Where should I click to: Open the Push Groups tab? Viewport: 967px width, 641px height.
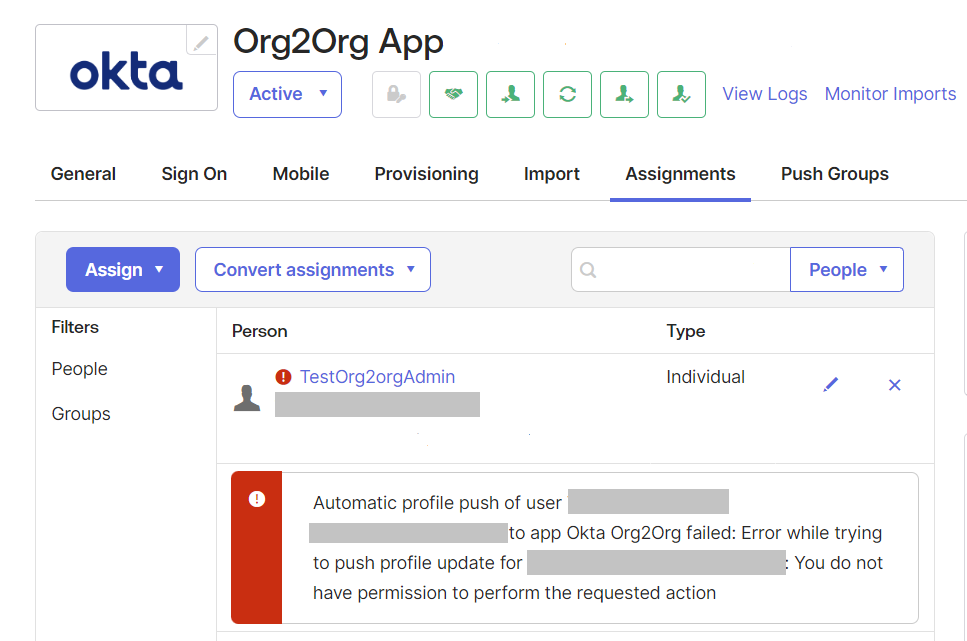coord(834,173)
